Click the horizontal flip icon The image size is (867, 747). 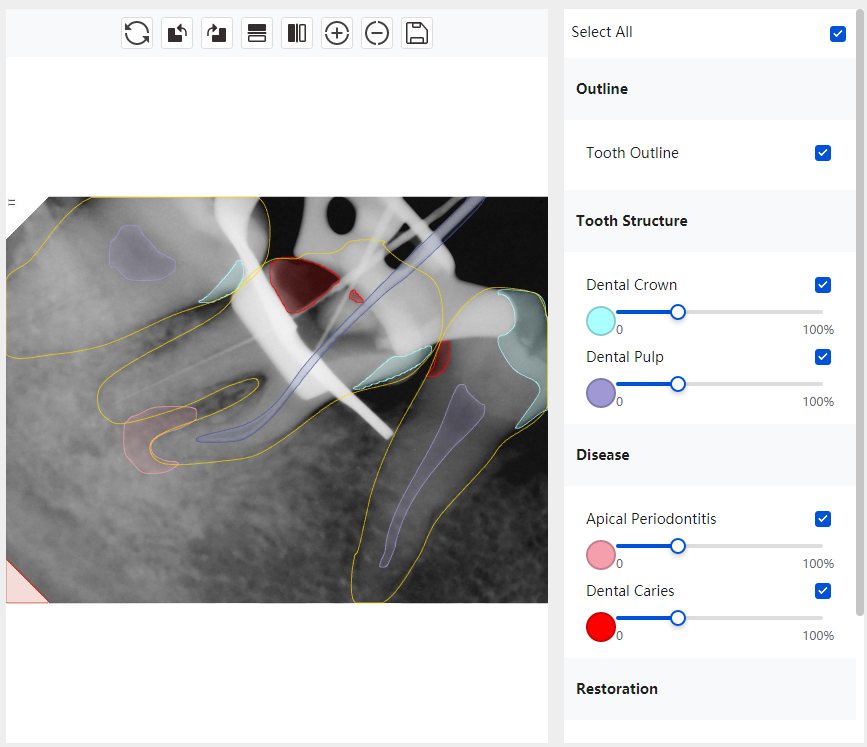click(297, 33)
